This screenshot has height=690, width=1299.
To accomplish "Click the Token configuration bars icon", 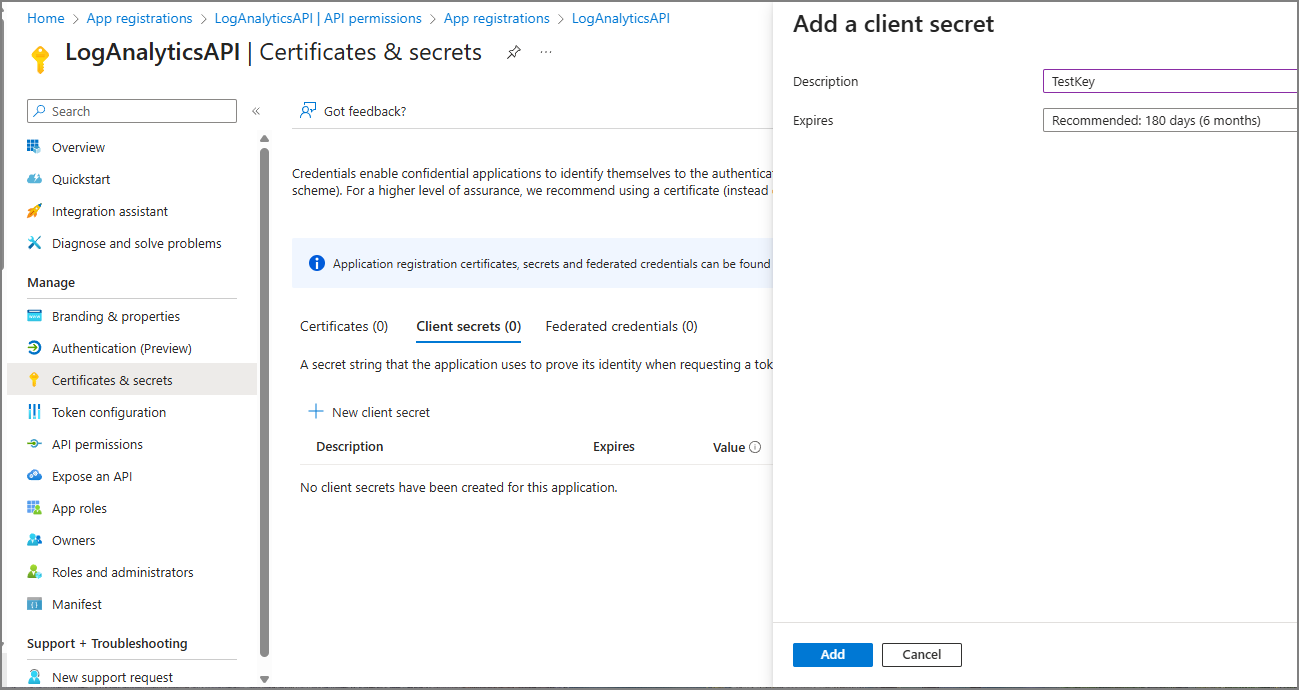I will click(34, 412).
